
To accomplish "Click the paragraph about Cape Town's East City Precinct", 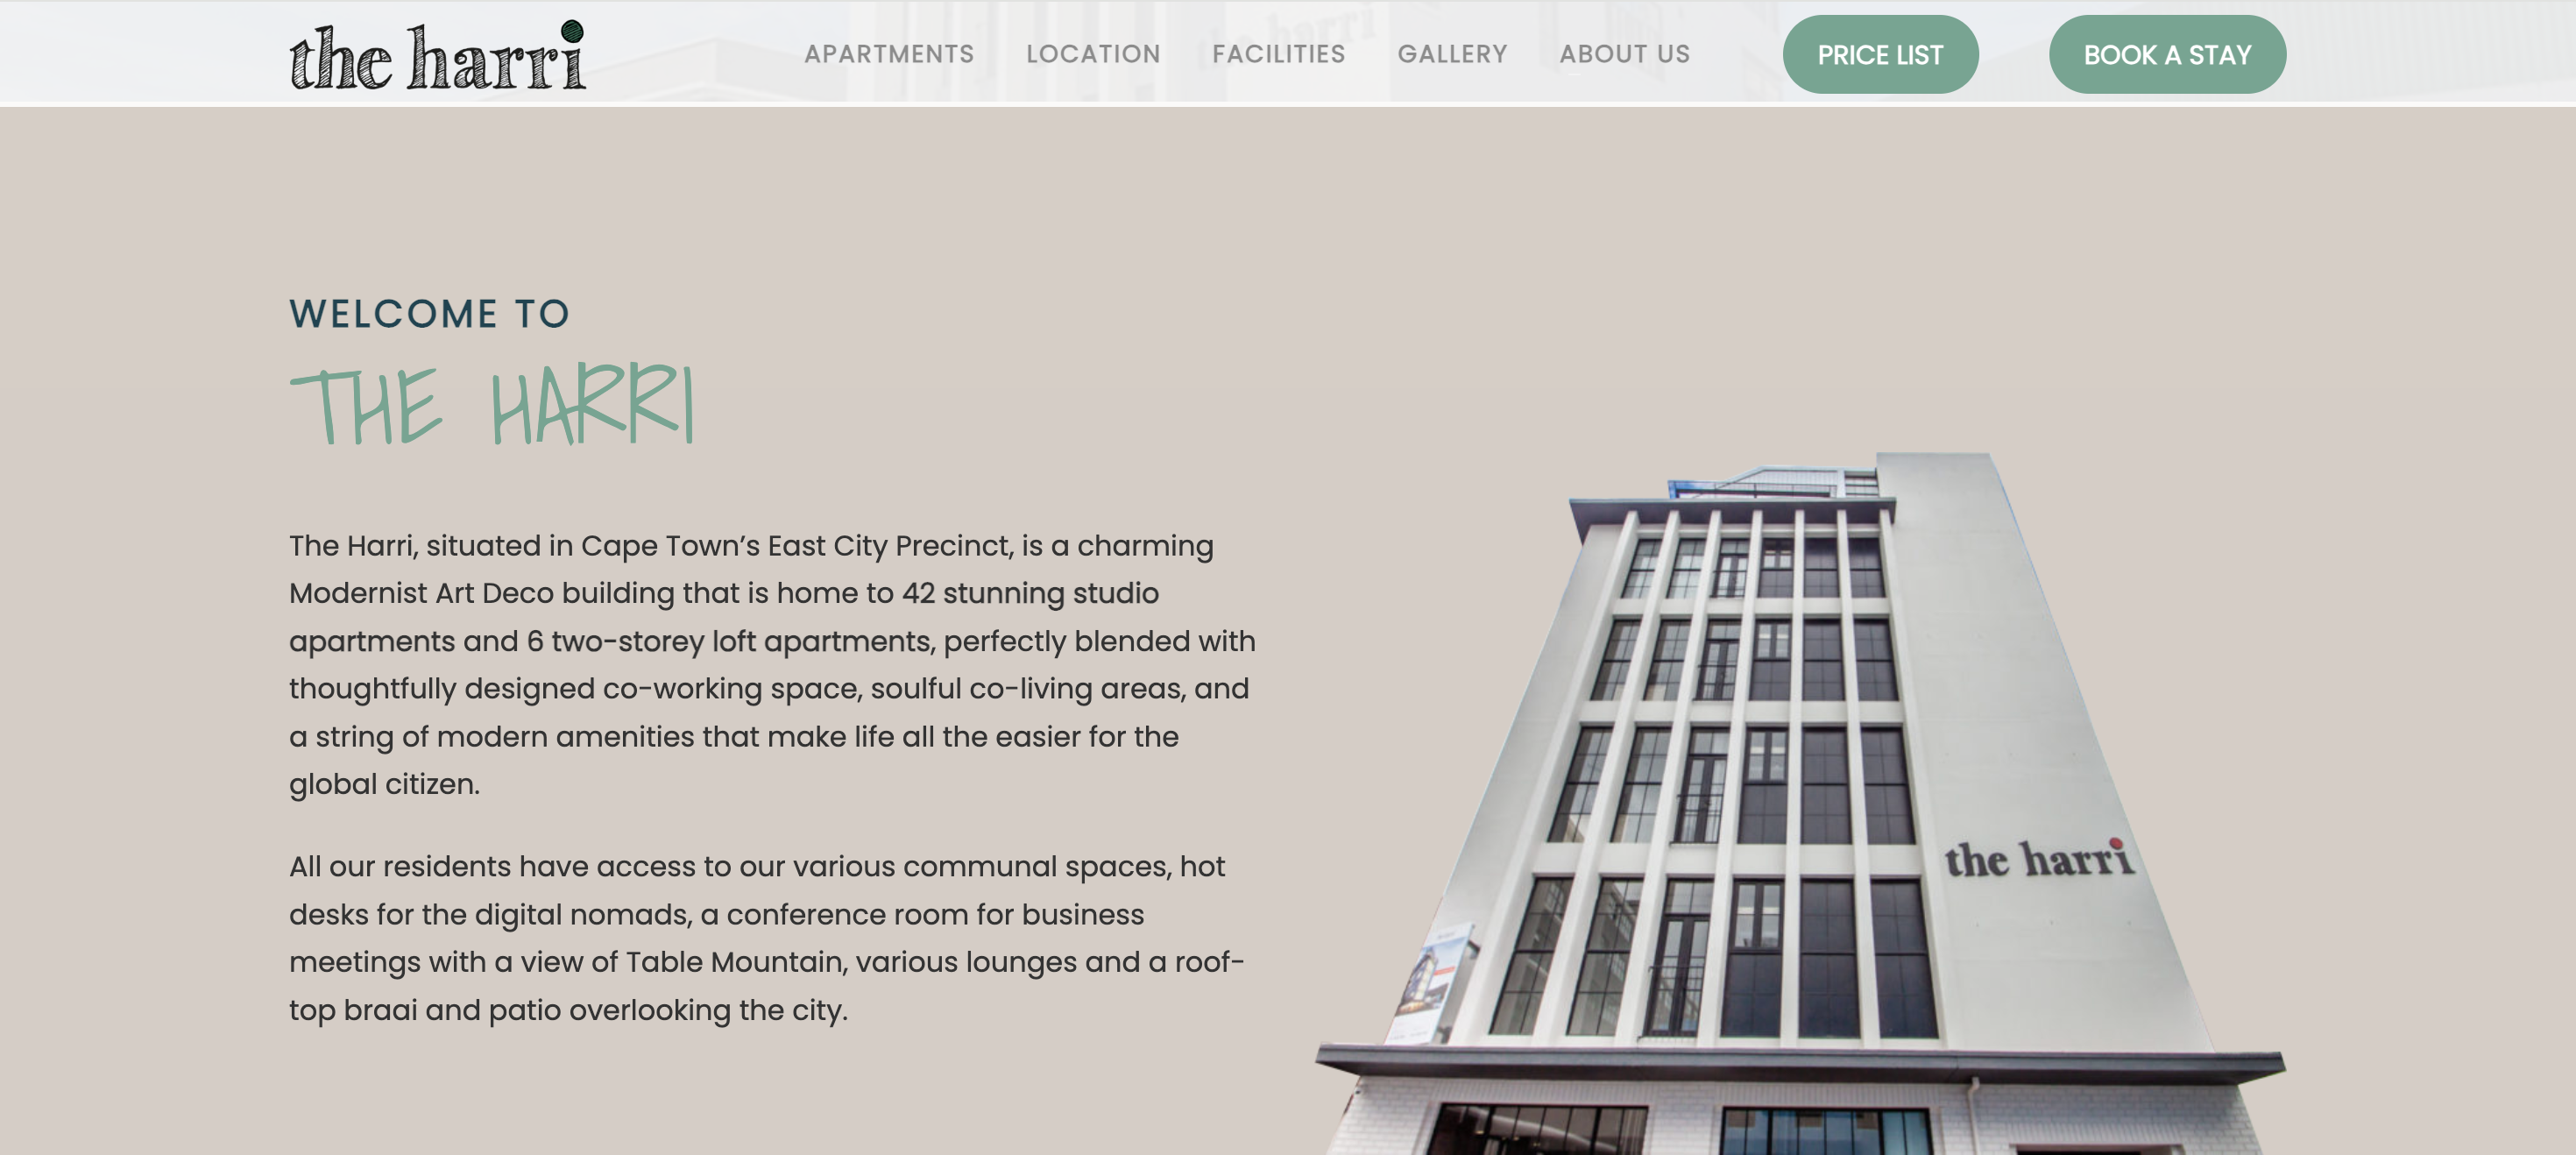I will [772, 665].
